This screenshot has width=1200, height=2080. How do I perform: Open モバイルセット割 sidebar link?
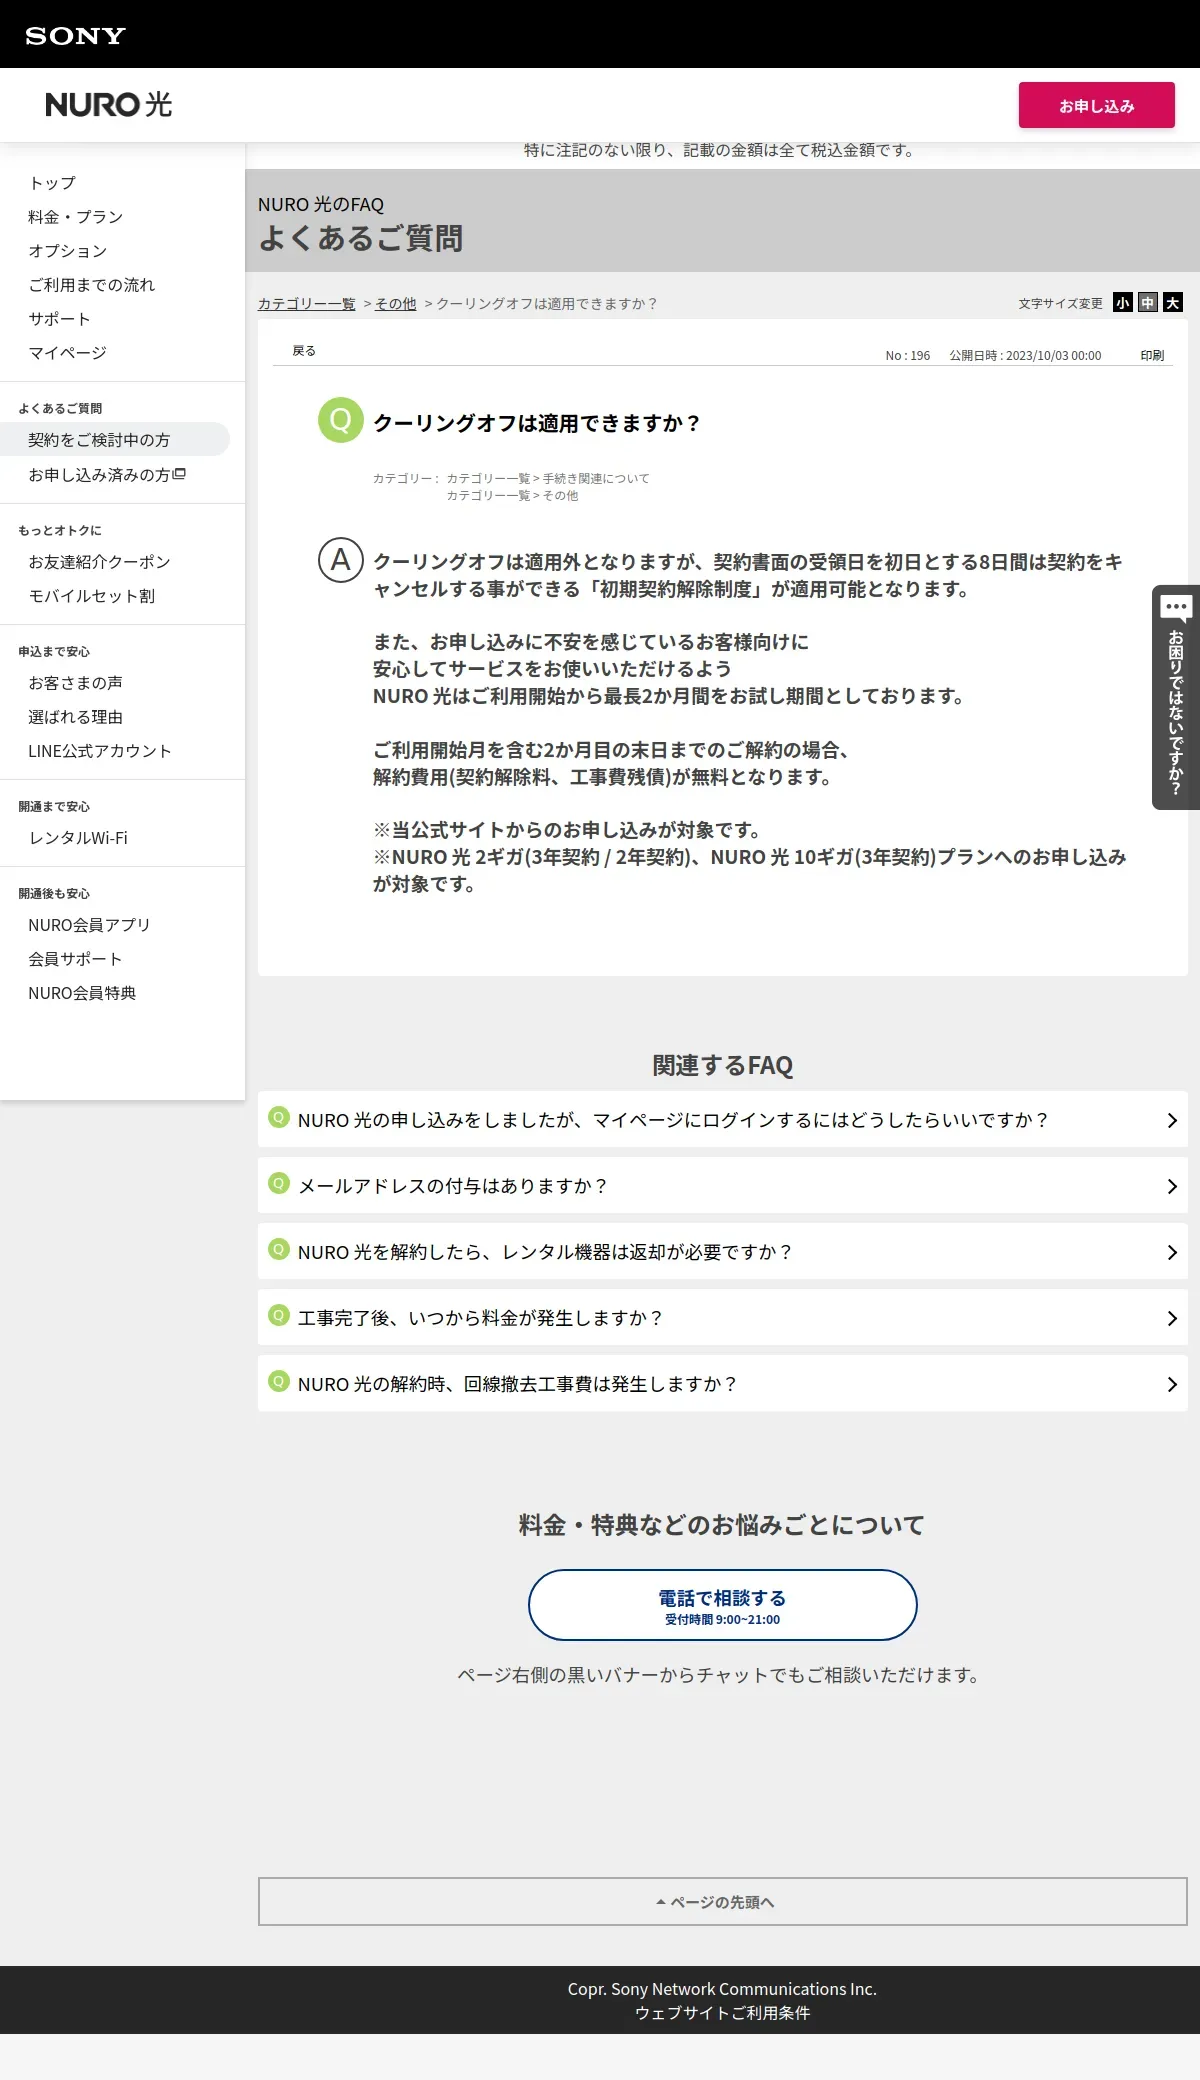pyautogui.click(x=92, y=596)
